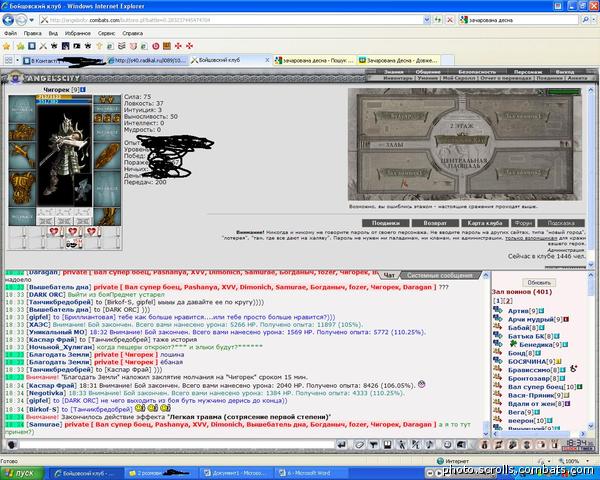600x480 pixels.
Task: Open search provider dropdown arrow
Action: (x=593, y=20)
